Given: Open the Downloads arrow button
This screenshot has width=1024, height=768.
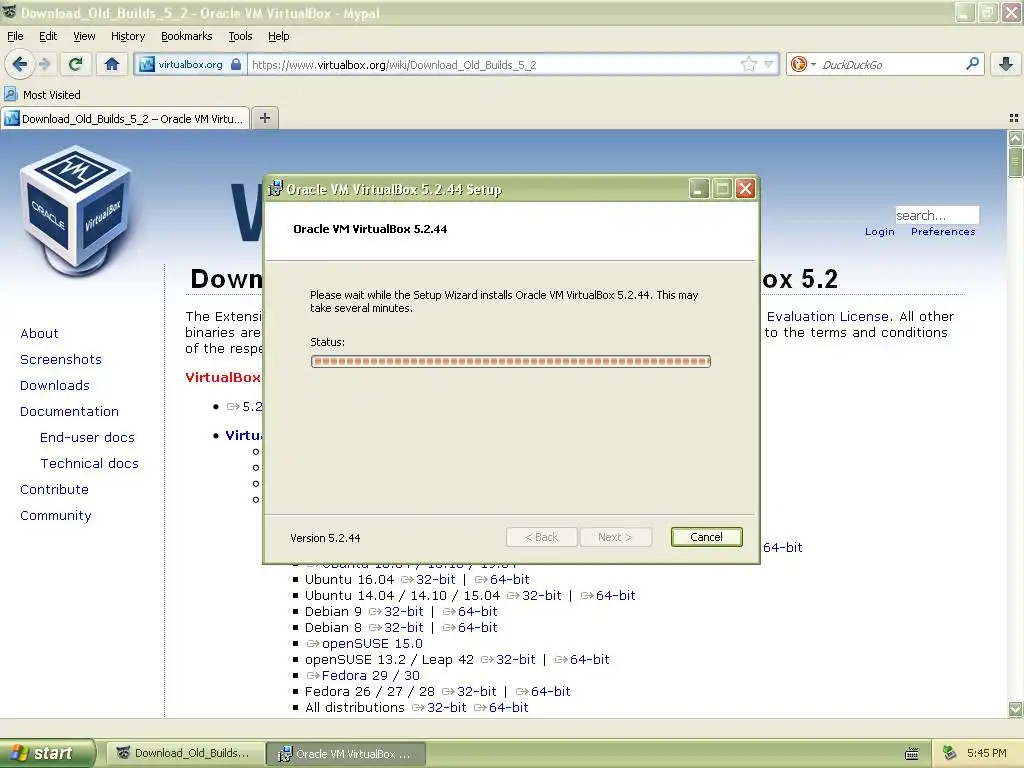Looking at the screenshot, I should click(1006, 64).
